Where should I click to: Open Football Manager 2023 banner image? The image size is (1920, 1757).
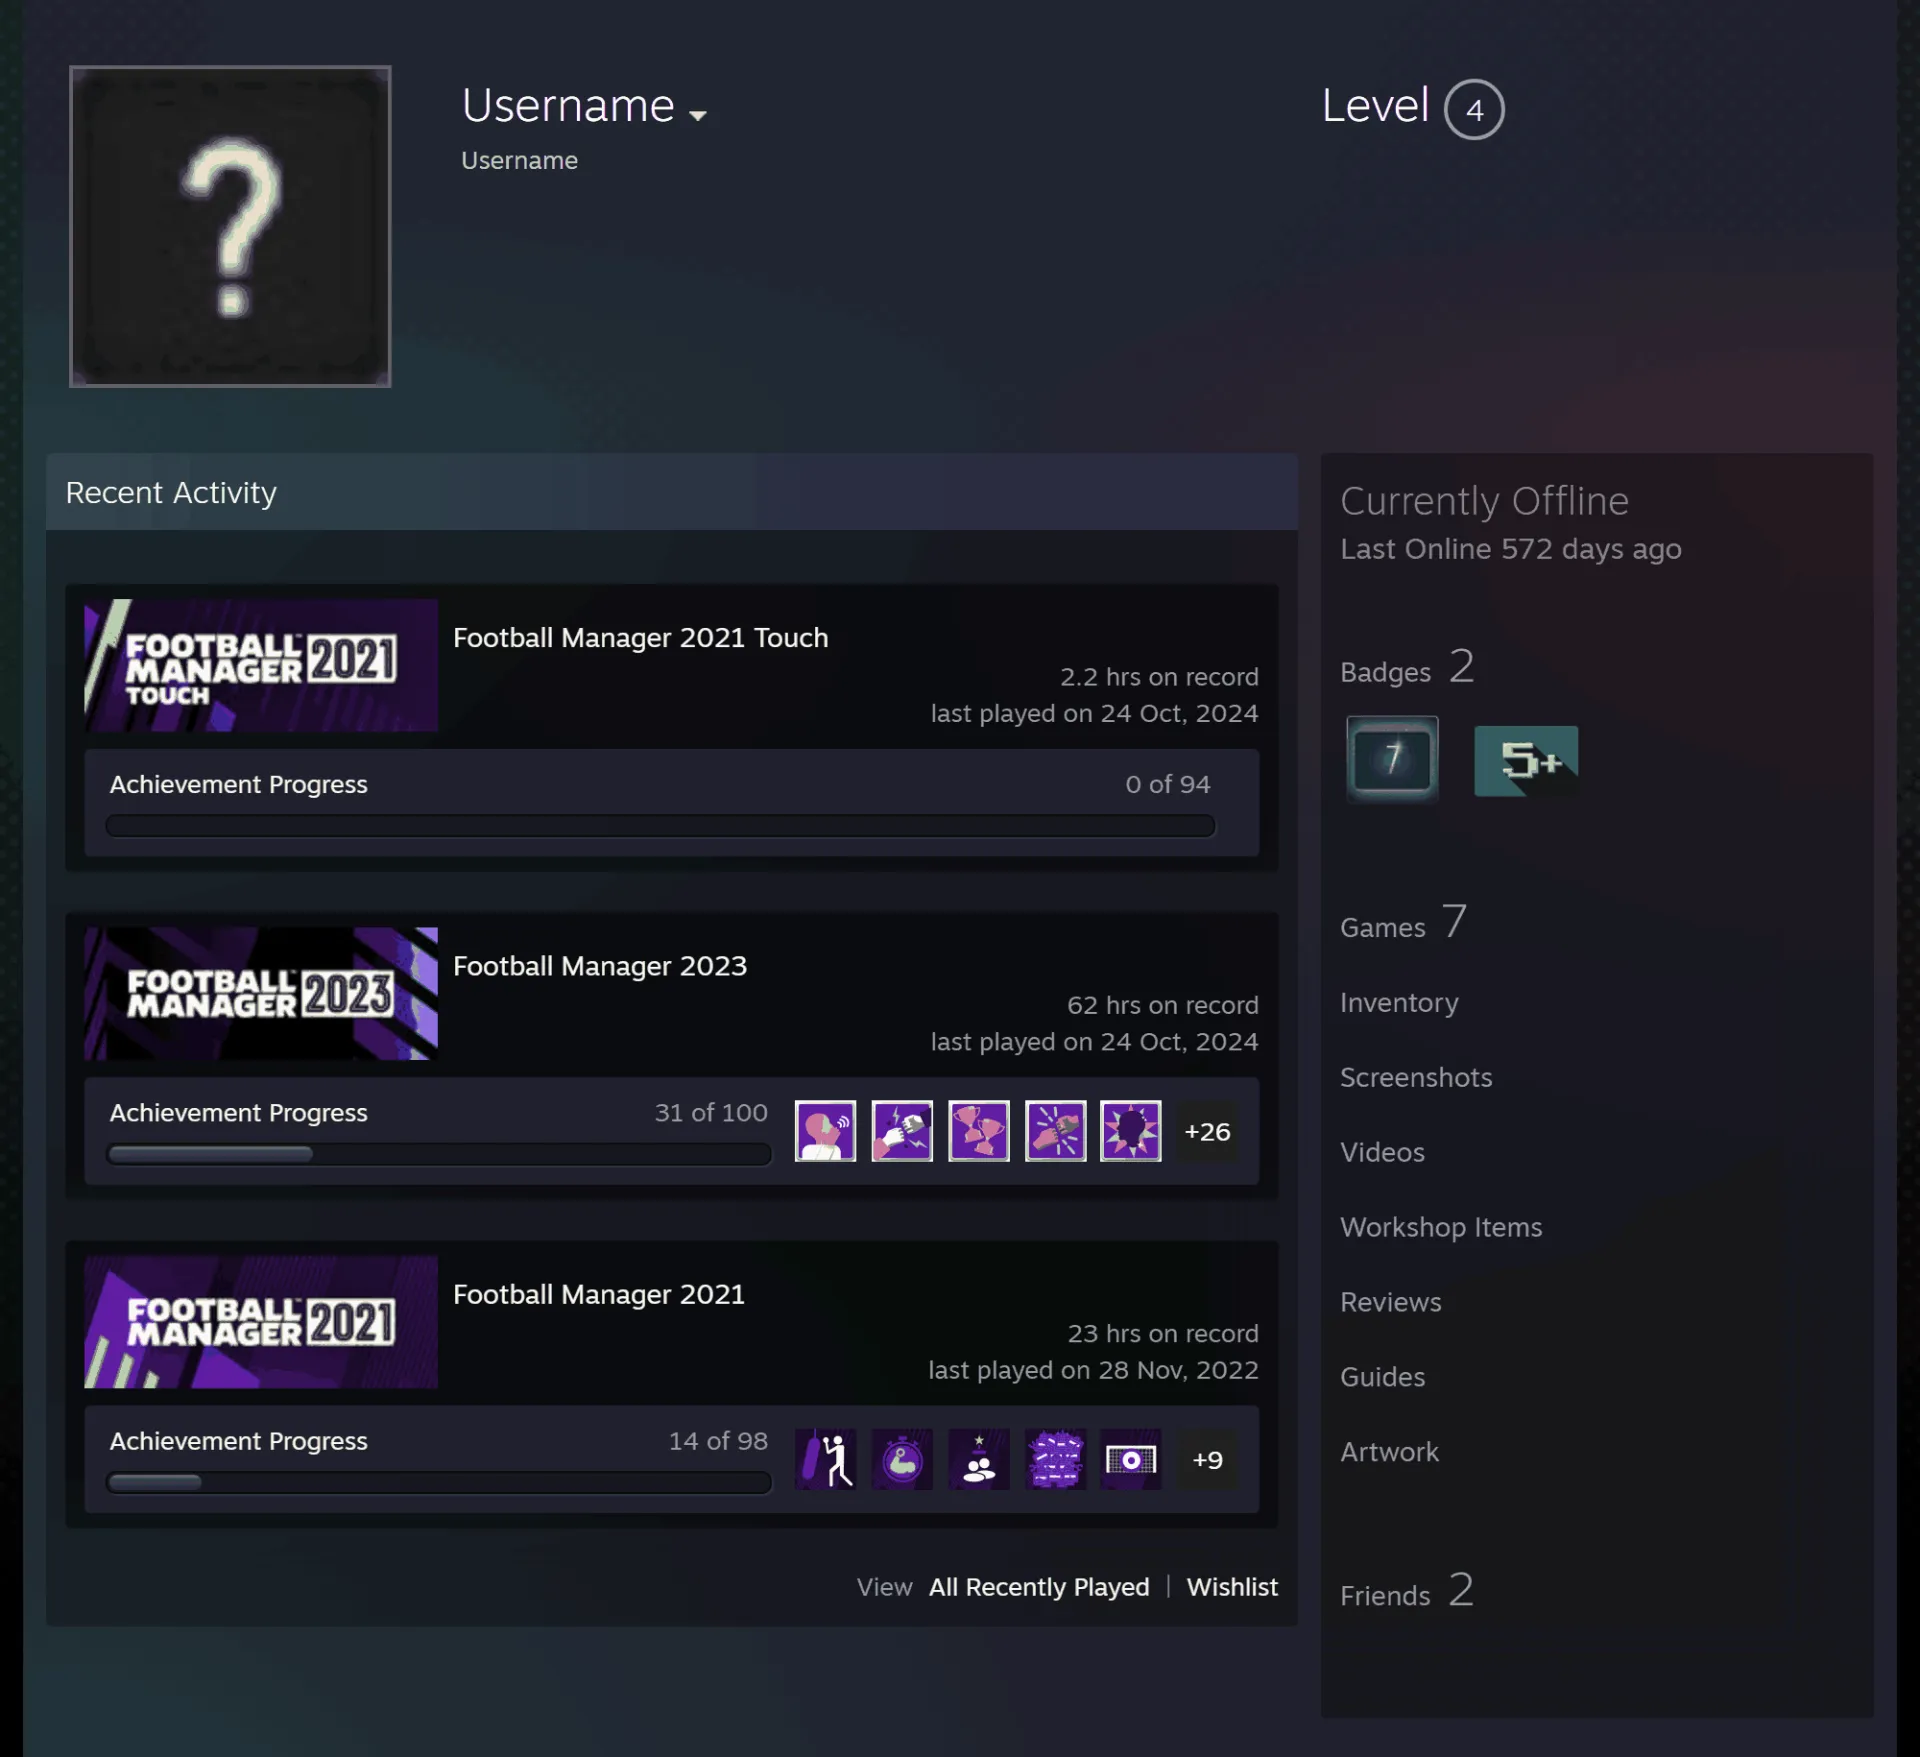click(261, 993)
